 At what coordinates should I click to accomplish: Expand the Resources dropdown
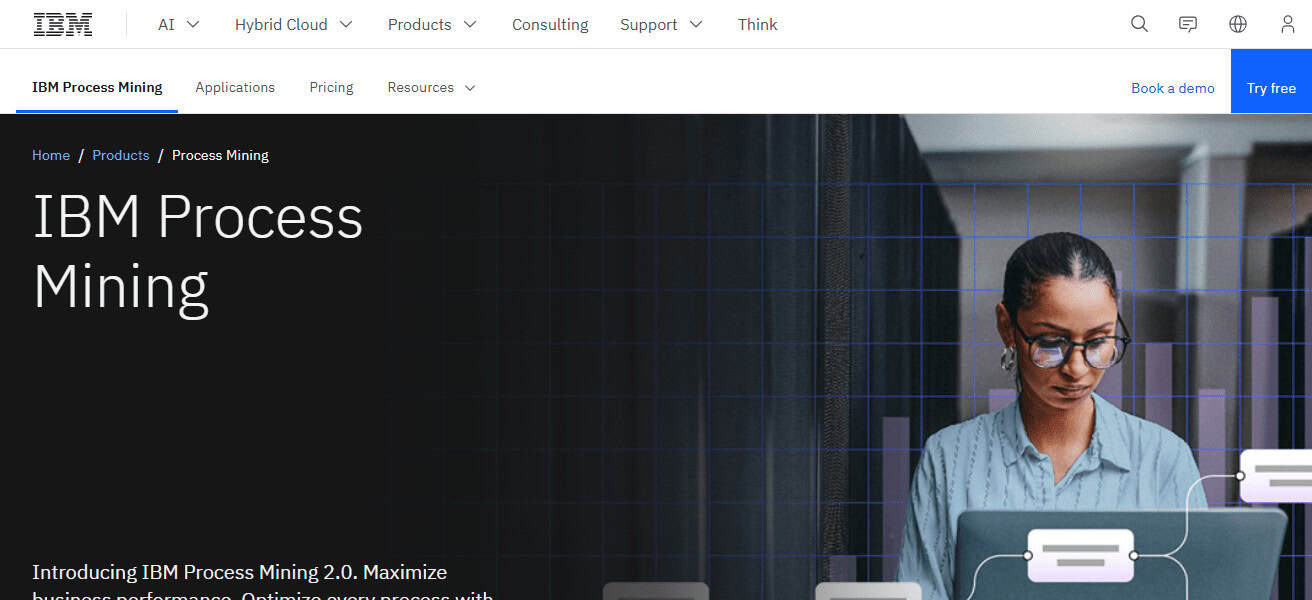pyautogui.click(x=431, y=88)
